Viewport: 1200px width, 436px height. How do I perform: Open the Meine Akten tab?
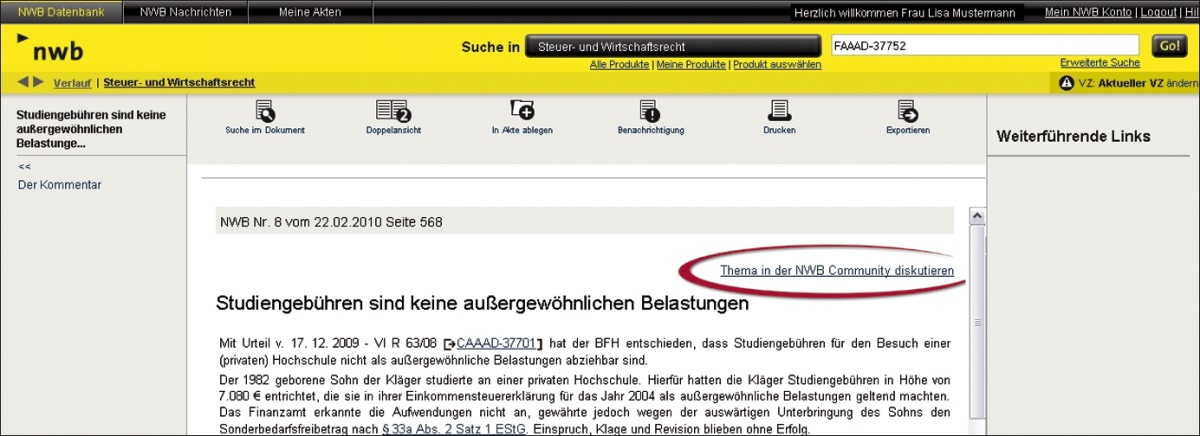coord(309,12)
